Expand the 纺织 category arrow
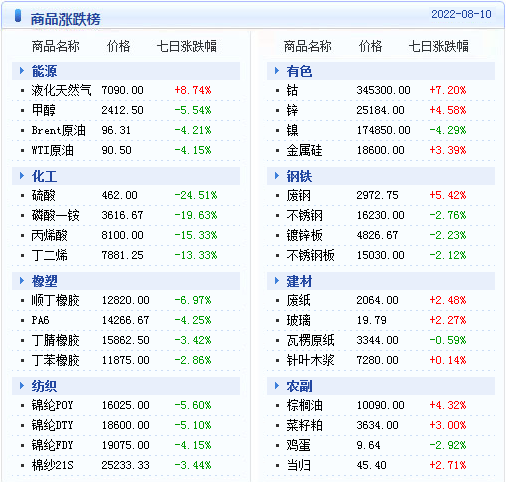The width and height of the screenshot is (506, 482). (22, 386)
